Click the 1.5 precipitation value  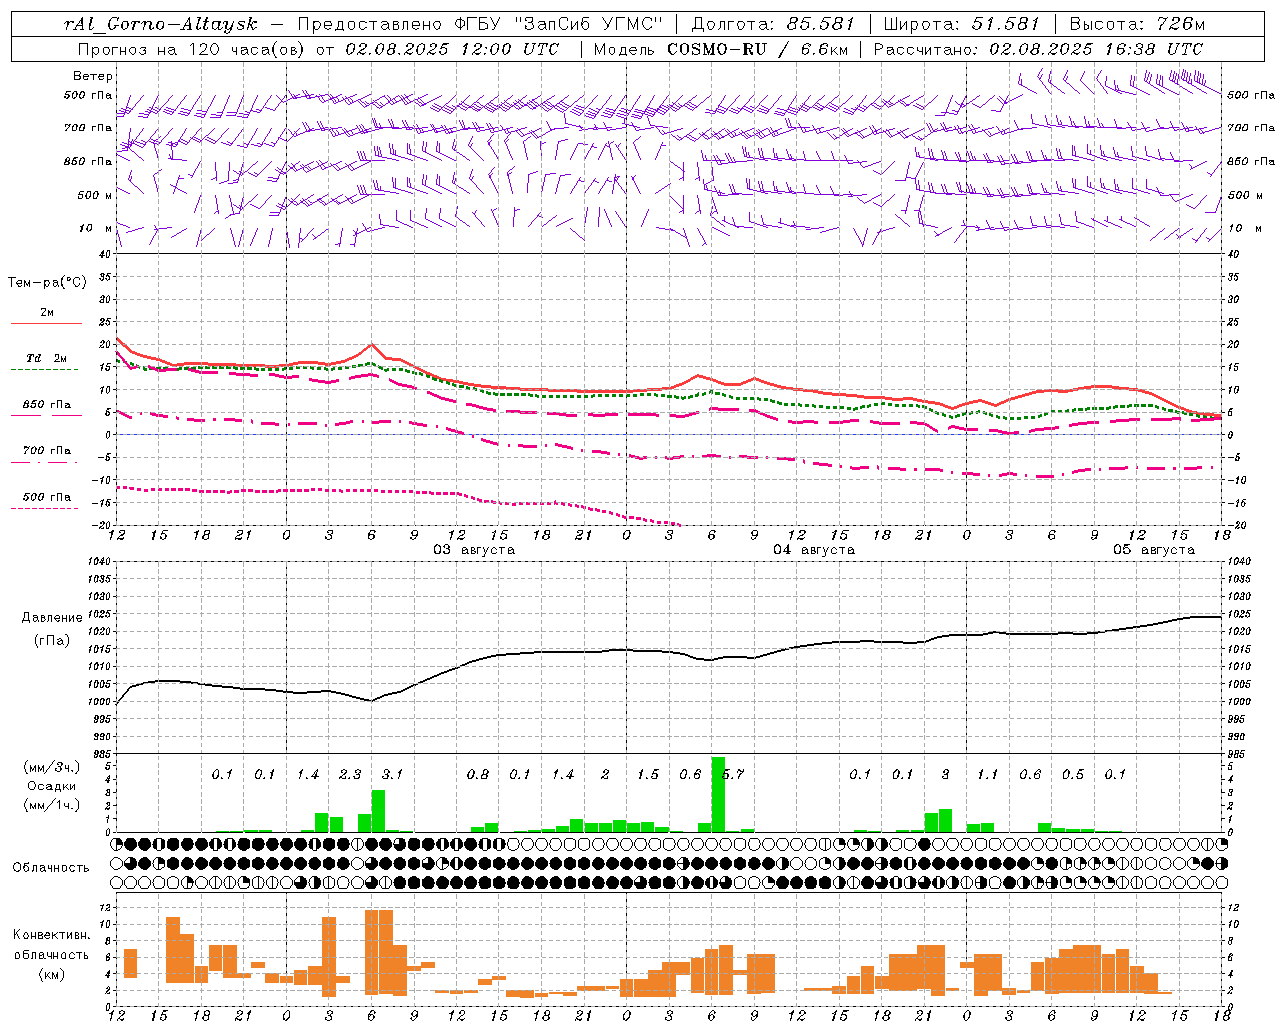[x=648, y=774]
